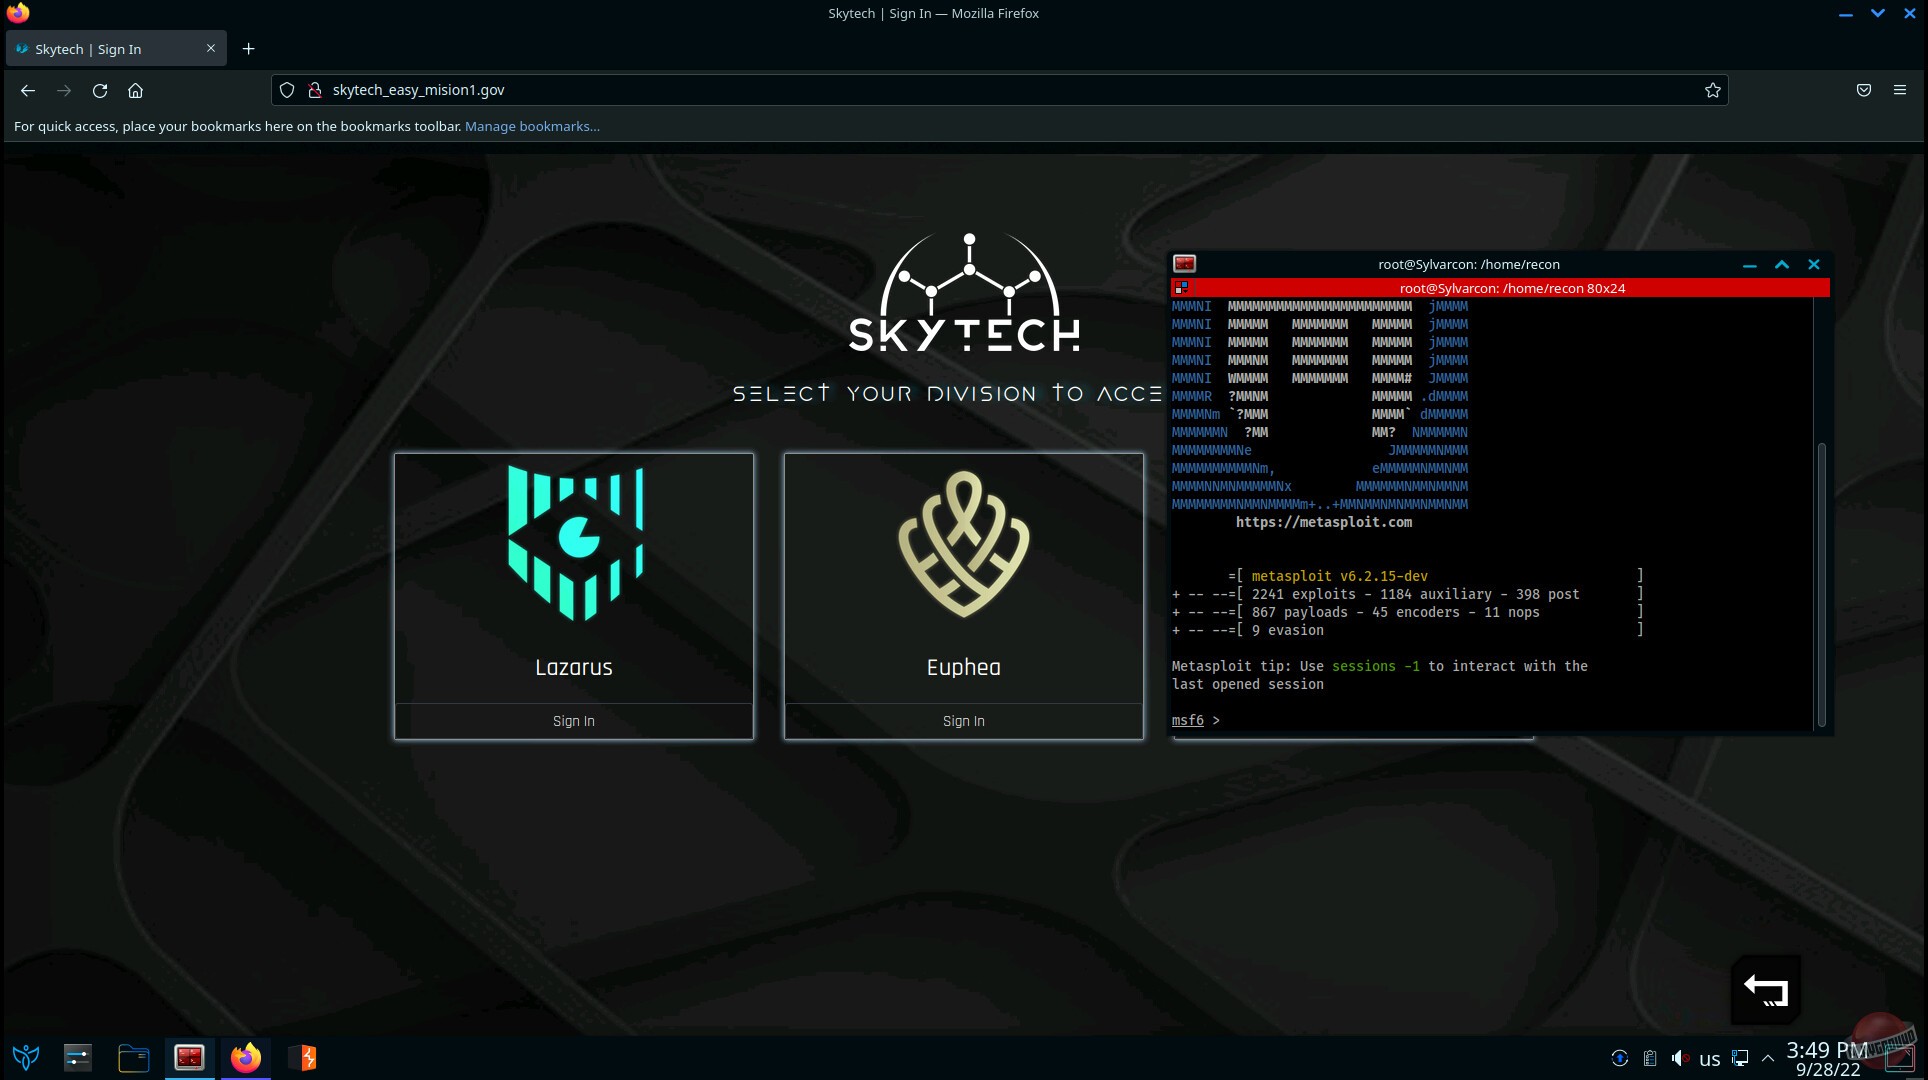
Task: Open the keyboard layout selector showing us
Action: [1708, 1058]
